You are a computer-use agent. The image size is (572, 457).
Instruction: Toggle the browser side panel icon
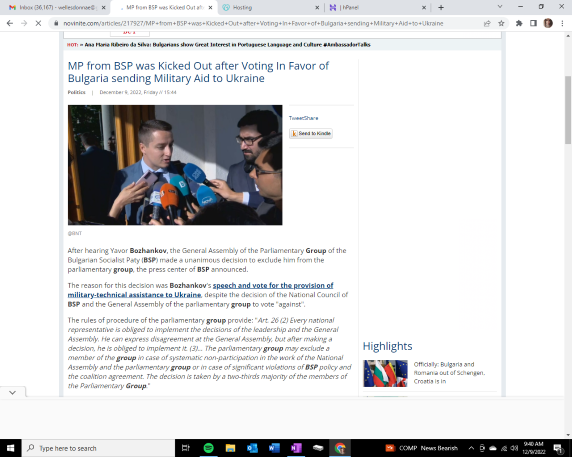click(x=533, y=23)
